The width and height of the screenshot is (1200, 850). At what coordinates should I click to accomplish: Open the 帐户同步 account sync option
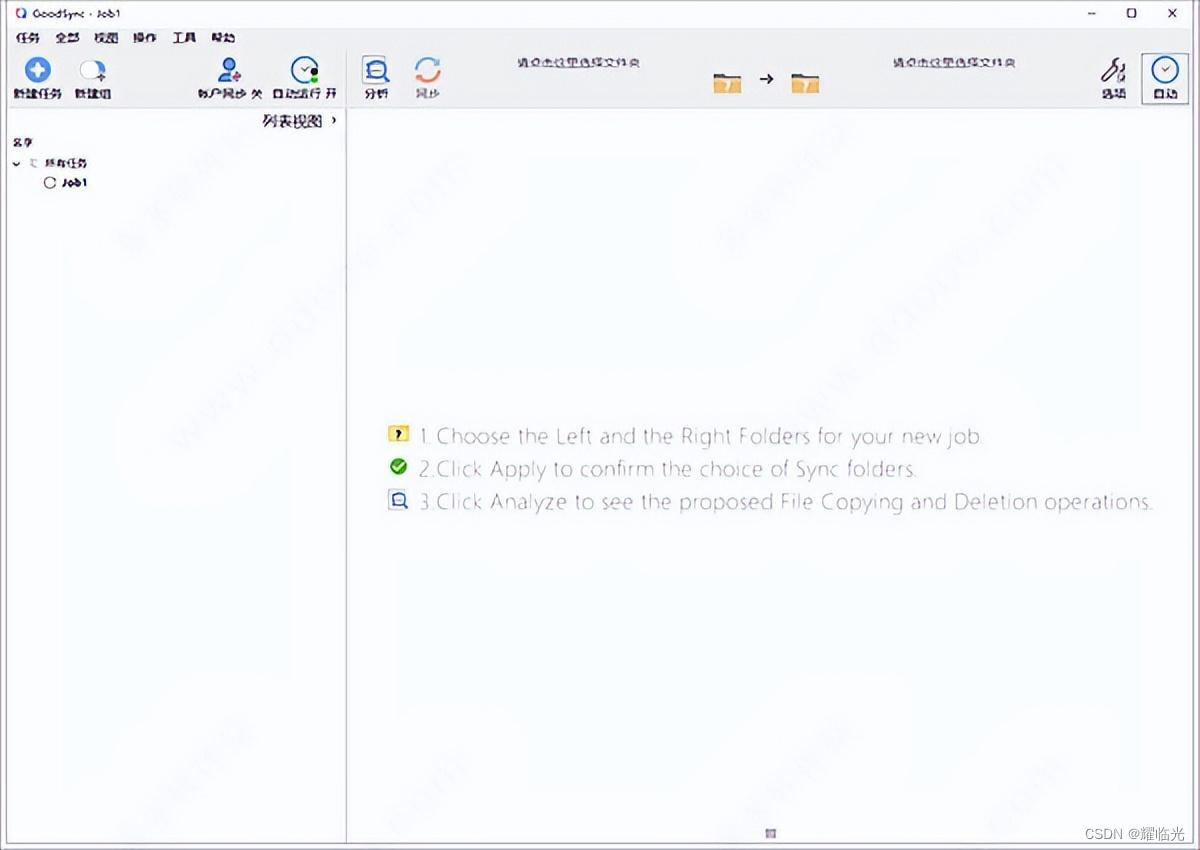point(230,78)
